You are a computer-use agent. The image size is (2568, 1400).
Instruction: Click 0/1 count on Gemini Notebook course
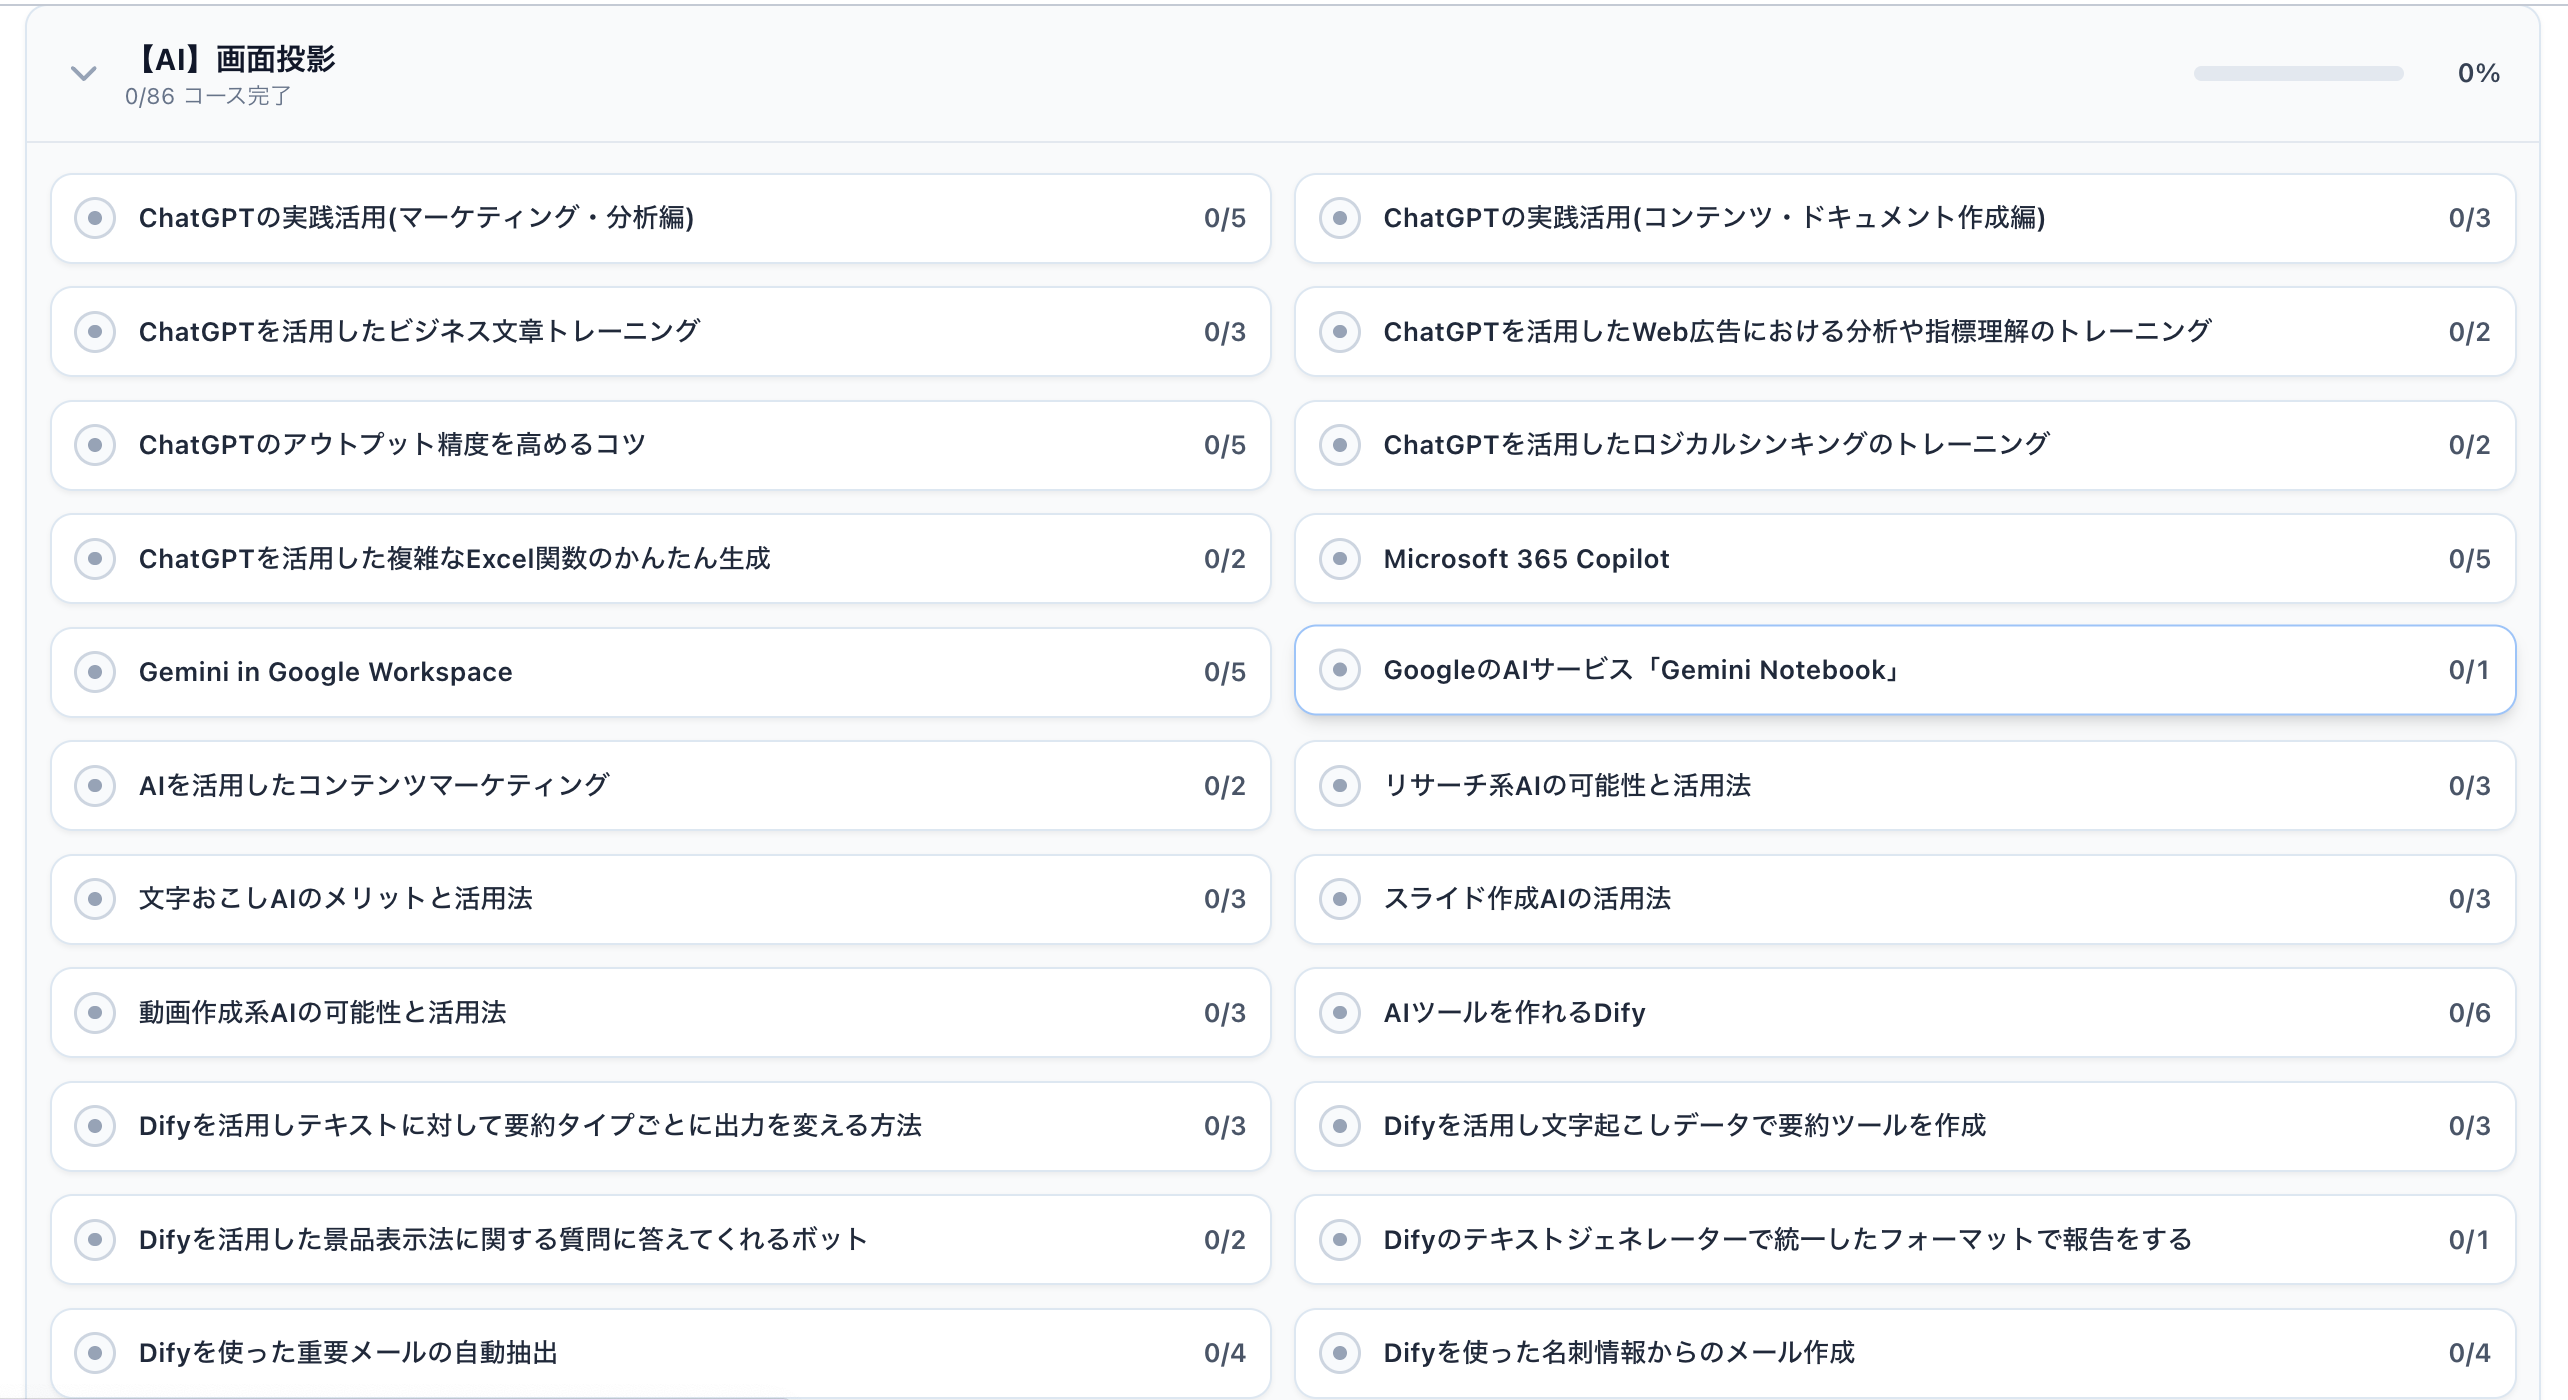2469,670
